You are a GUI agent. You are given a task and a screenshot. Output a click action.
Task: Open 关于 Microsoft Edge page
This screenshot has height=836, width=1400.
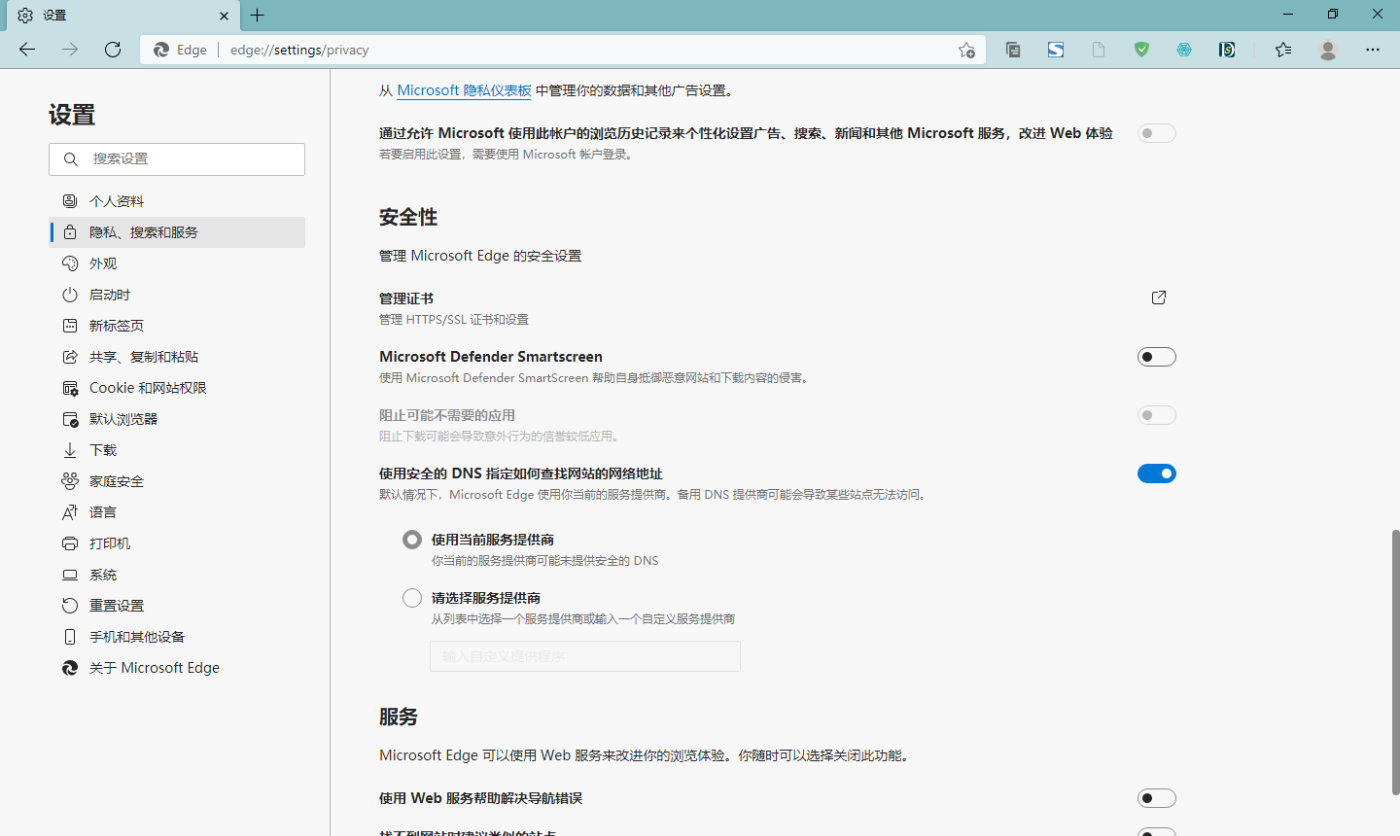point(177,668)
